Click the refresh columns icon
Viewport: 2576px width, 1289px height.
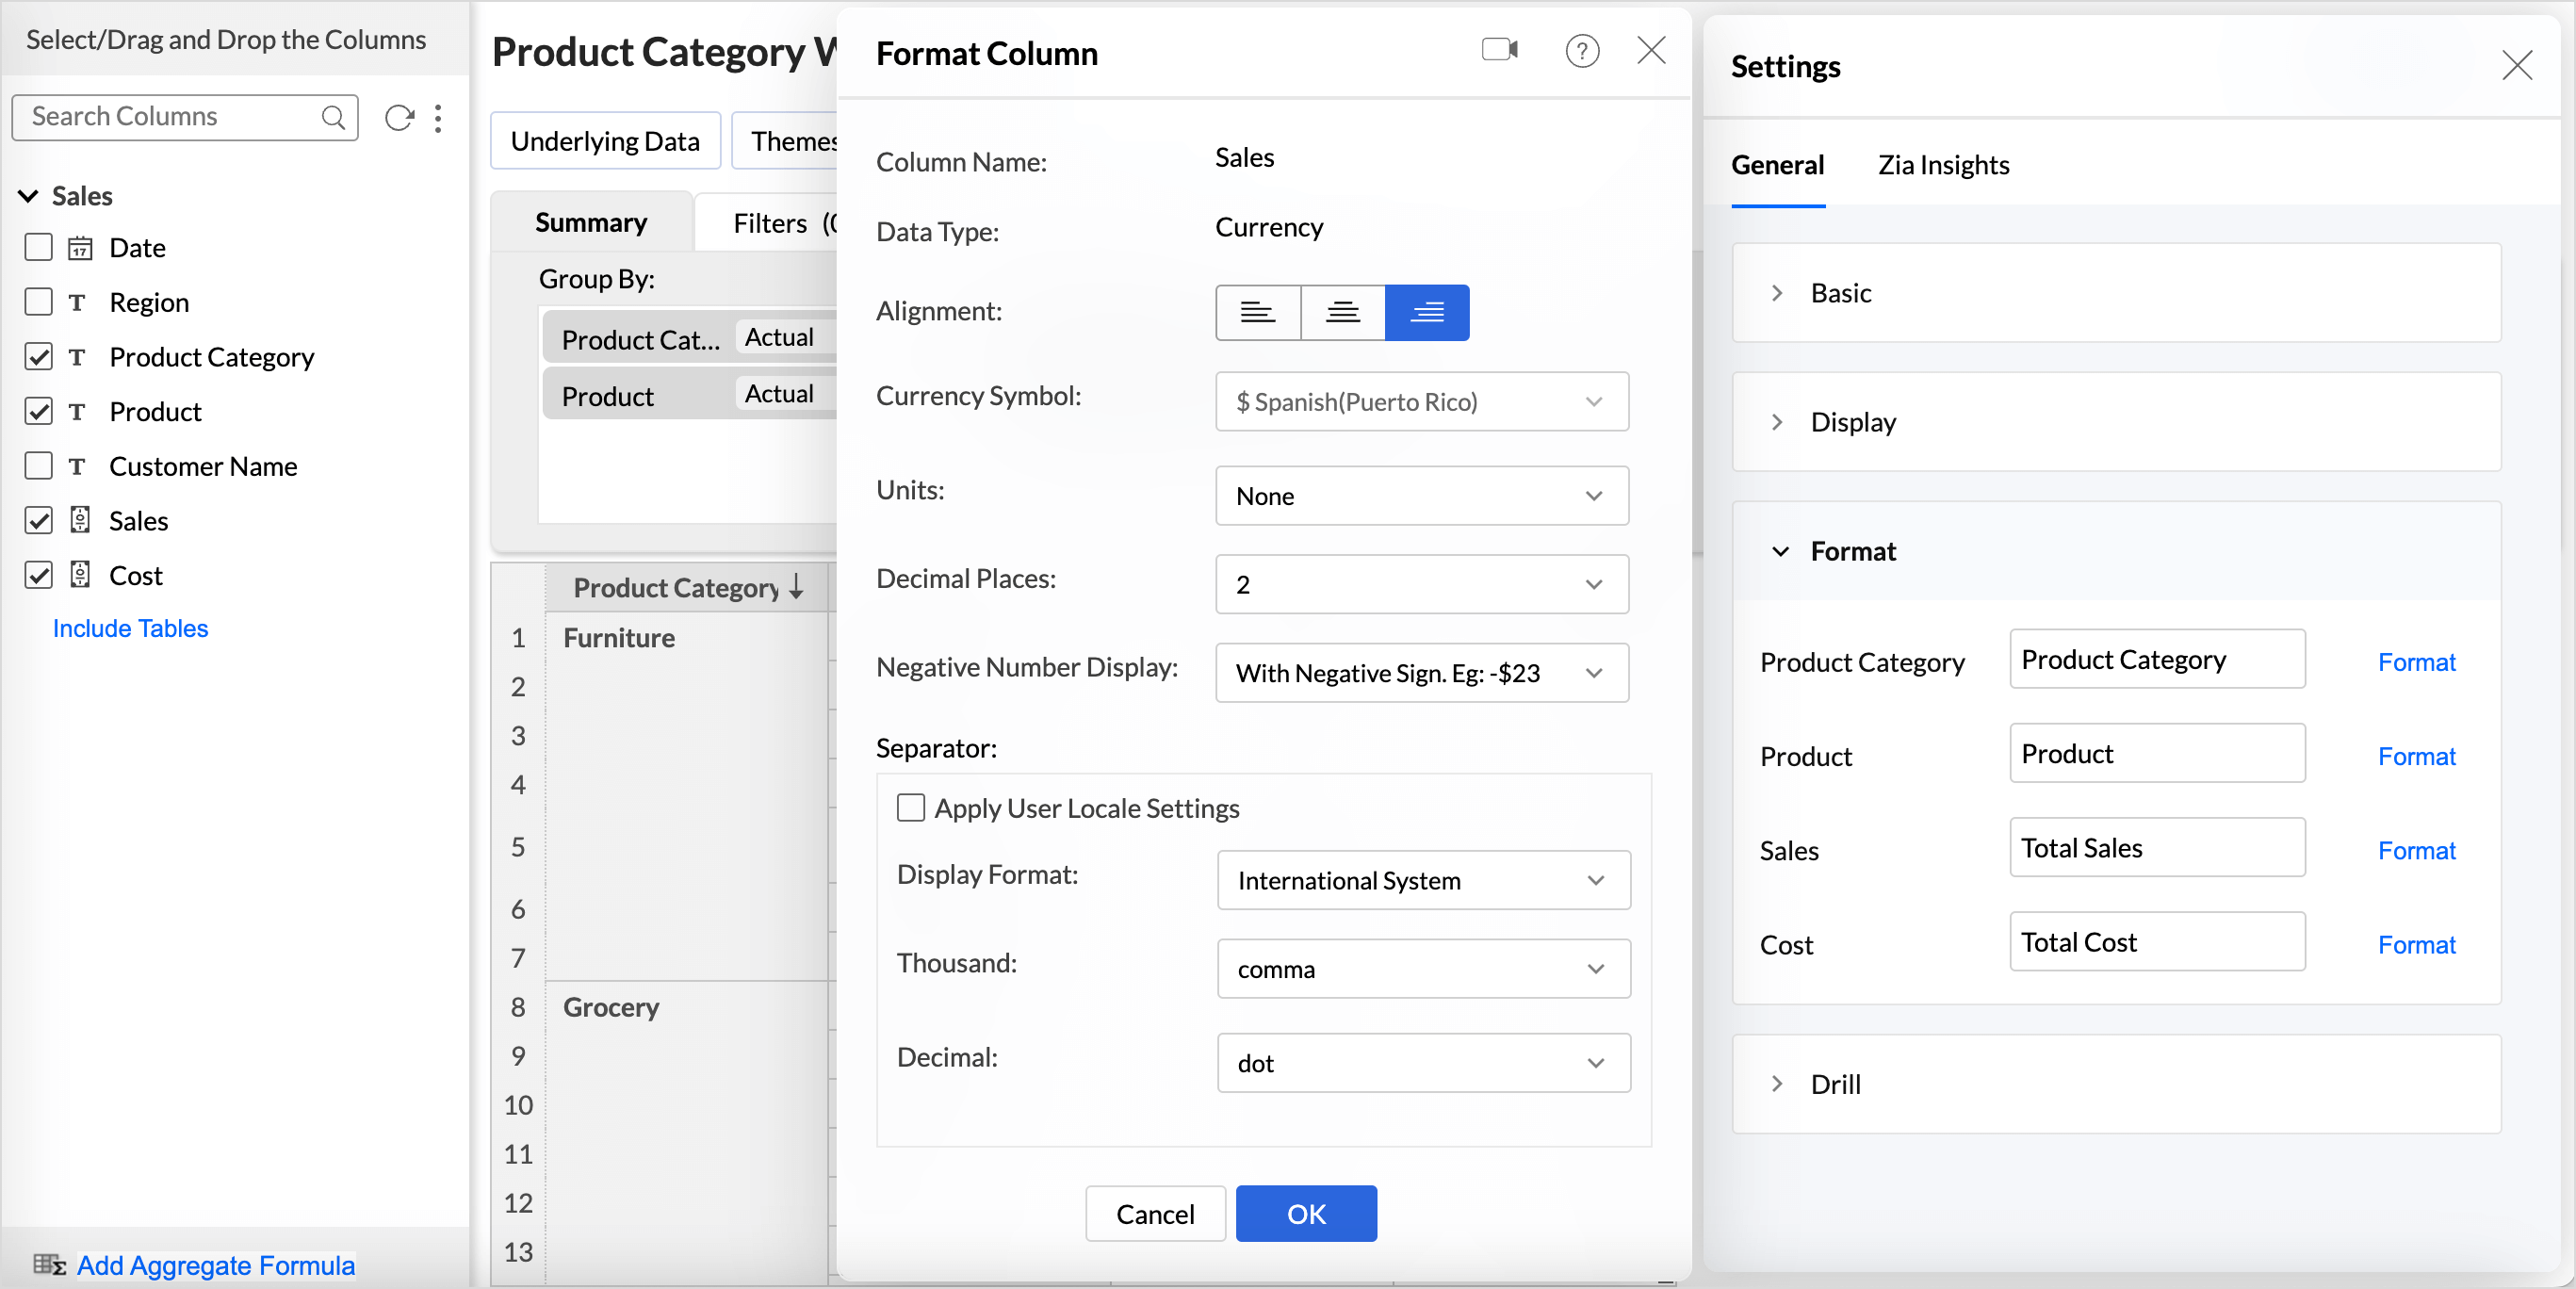(399, 118)
